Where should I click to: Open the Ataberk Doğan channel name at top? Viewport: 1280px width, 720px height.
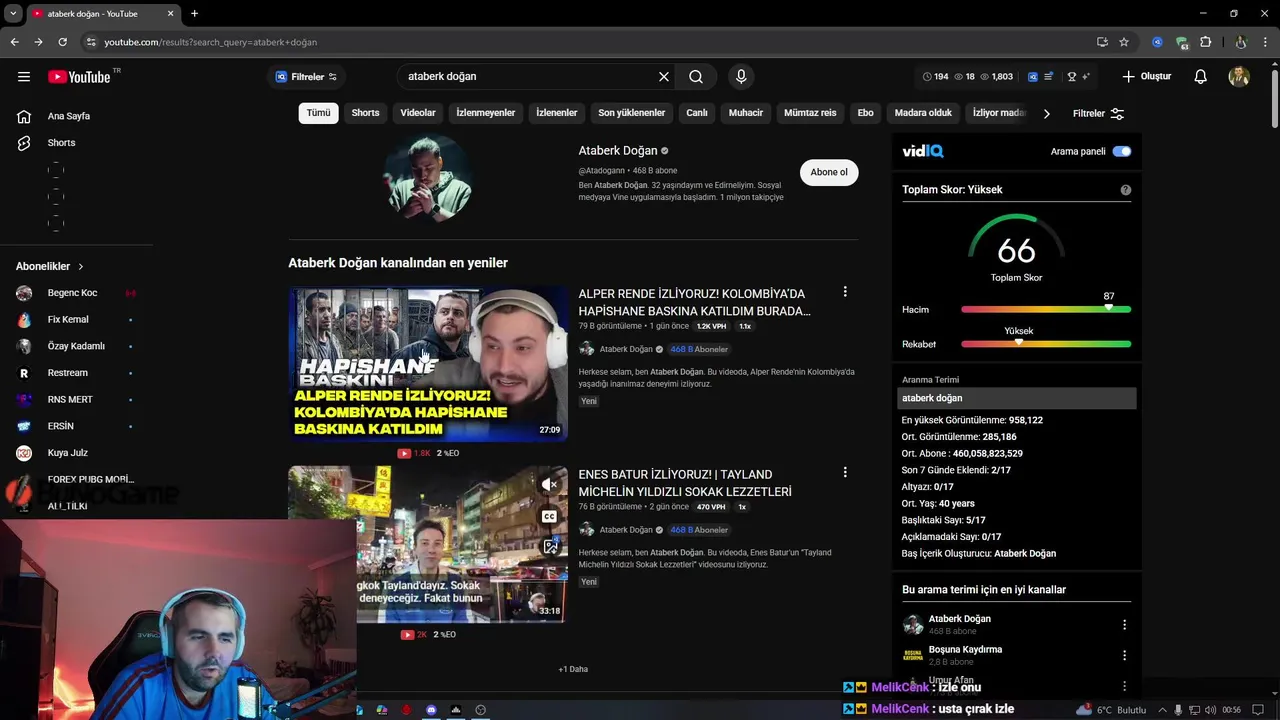click(x=618, y=151)
